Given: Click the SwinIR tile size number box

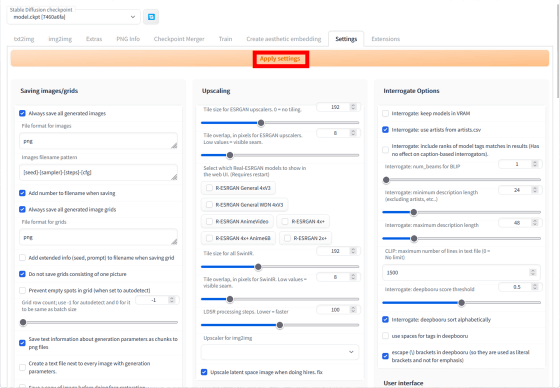Looking at the screenshot, I should 338,251.
